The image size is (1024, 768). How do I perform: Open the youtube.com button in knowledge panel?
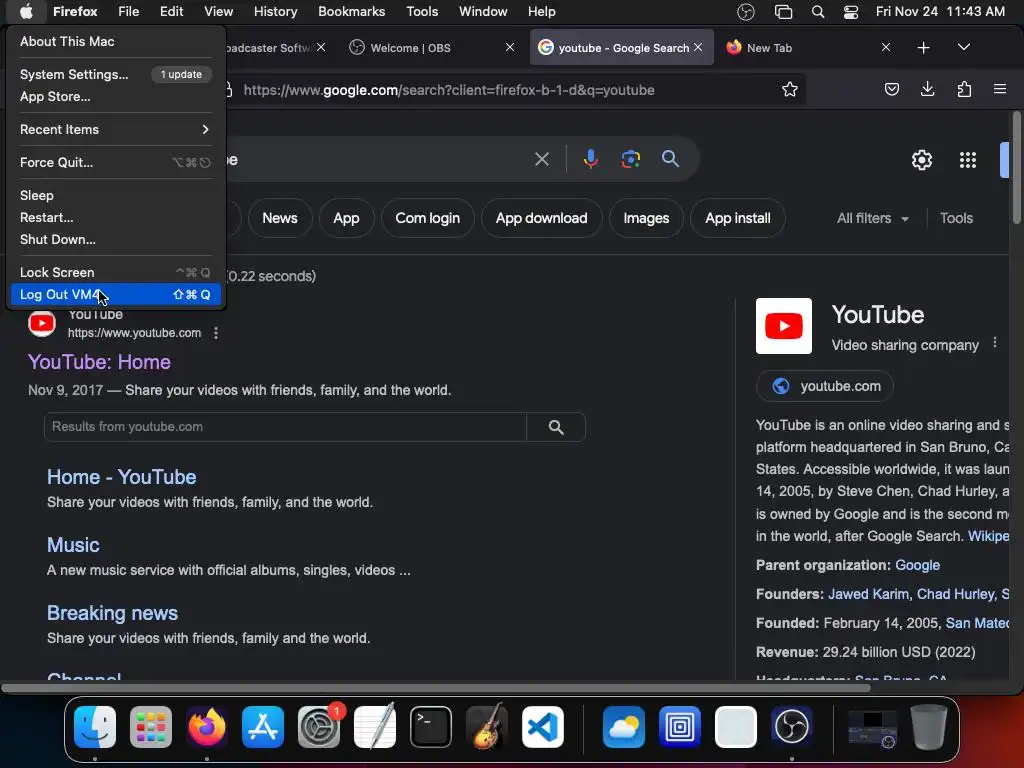tap(825, 386)
